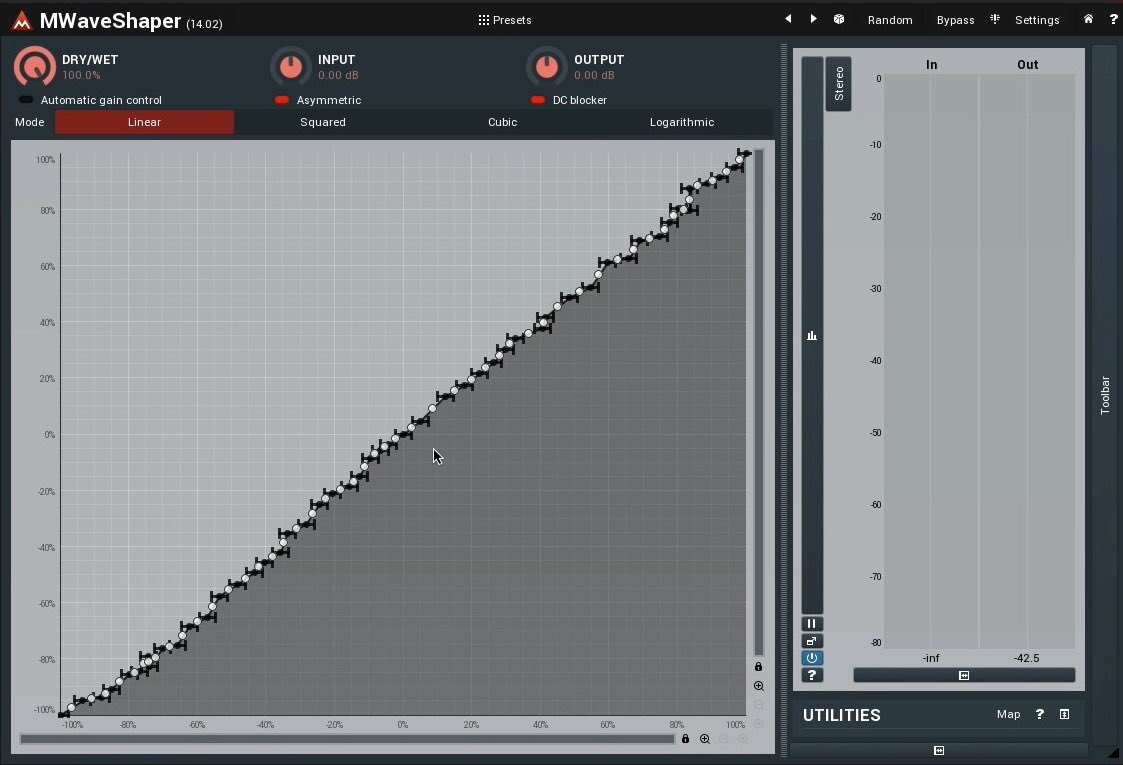
Task: Load the next preset with the right arrow
Action: click(x=813, y=19)
